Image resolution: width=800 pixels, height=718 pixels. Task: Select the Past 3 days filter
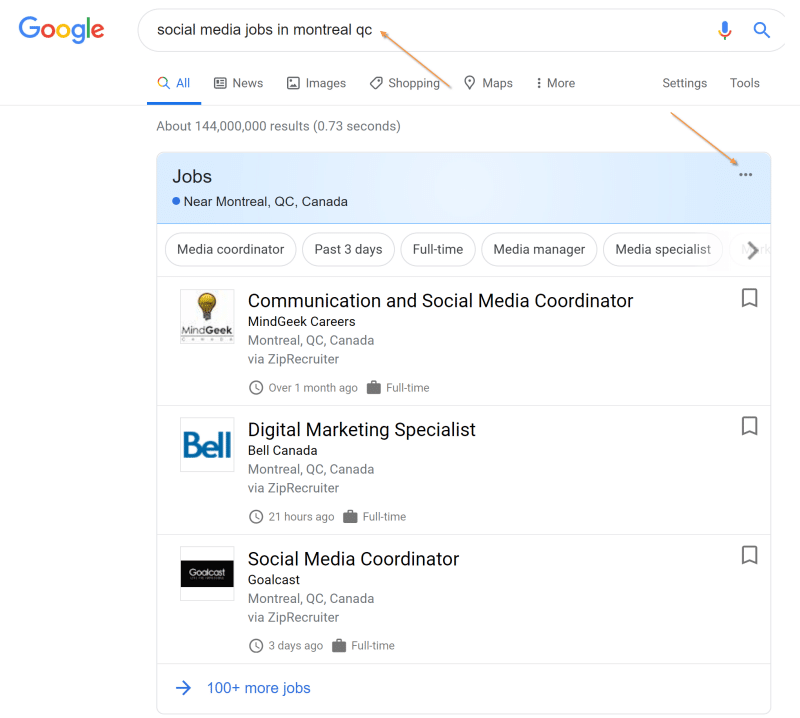tap(348, 249)
